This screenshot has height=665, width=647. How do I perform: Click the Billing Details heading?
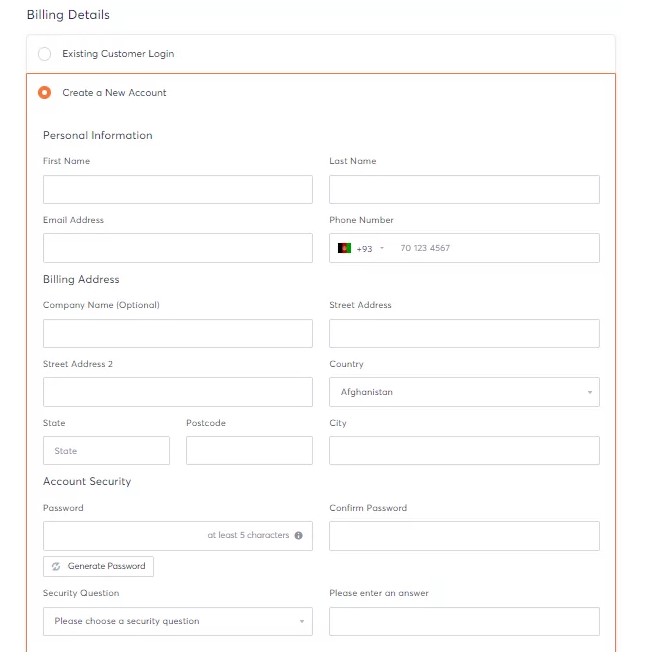pos(68,15)
